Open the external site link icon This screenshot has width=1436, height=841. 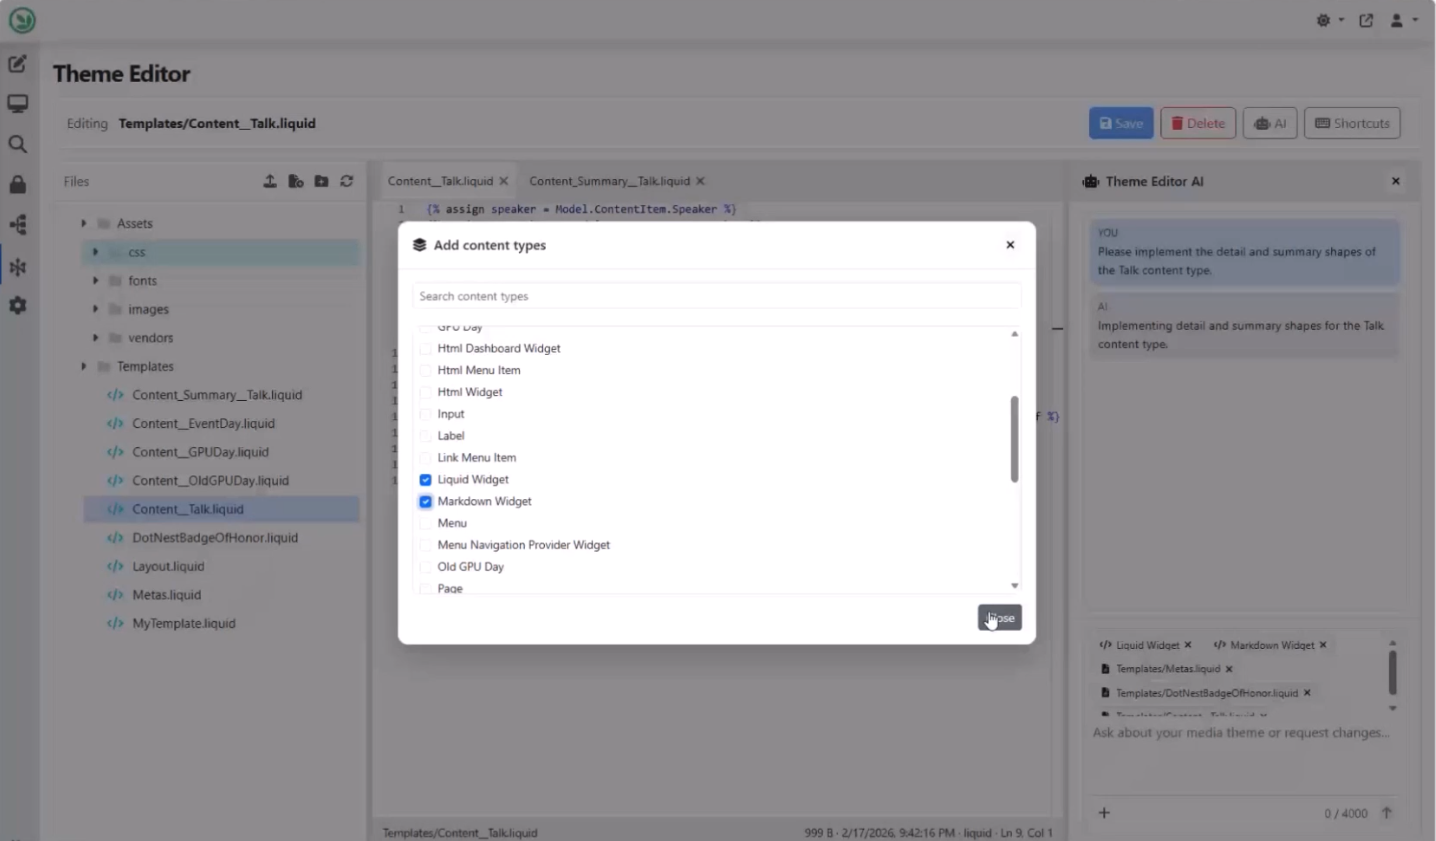(x=1366, y=20)
